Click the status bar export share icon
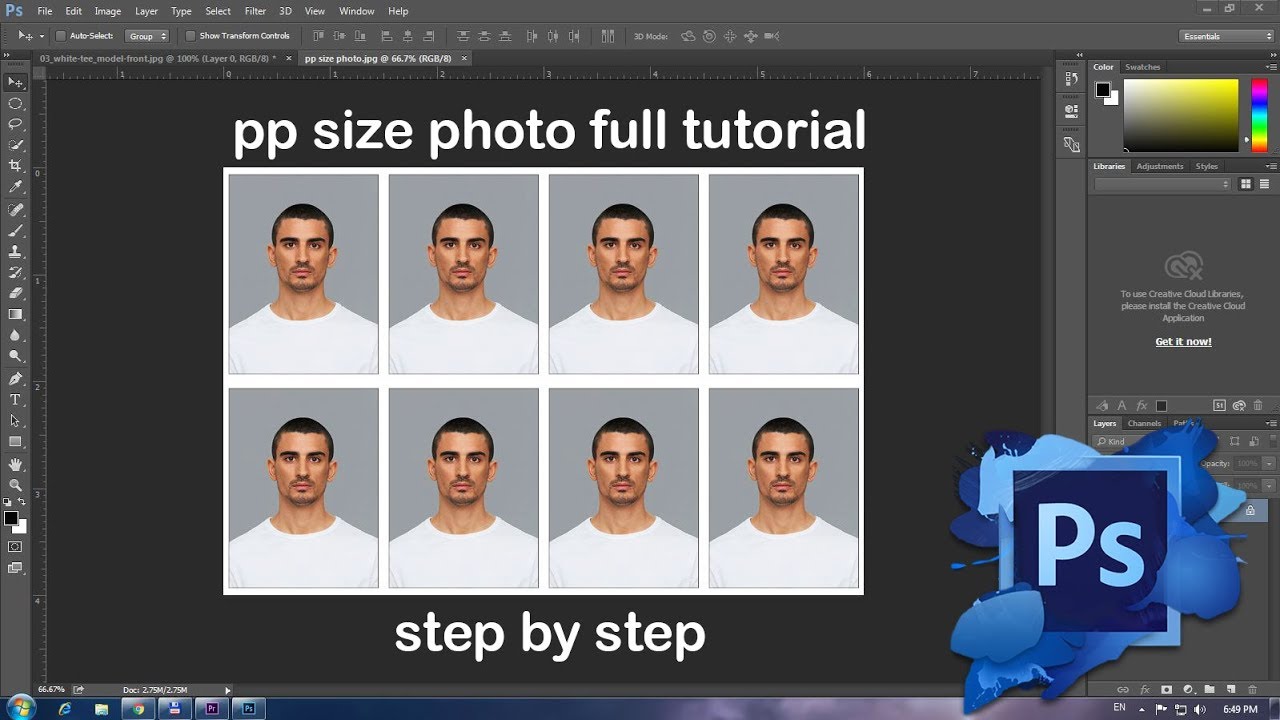1280x720 pixels. [x=78, y=689]
